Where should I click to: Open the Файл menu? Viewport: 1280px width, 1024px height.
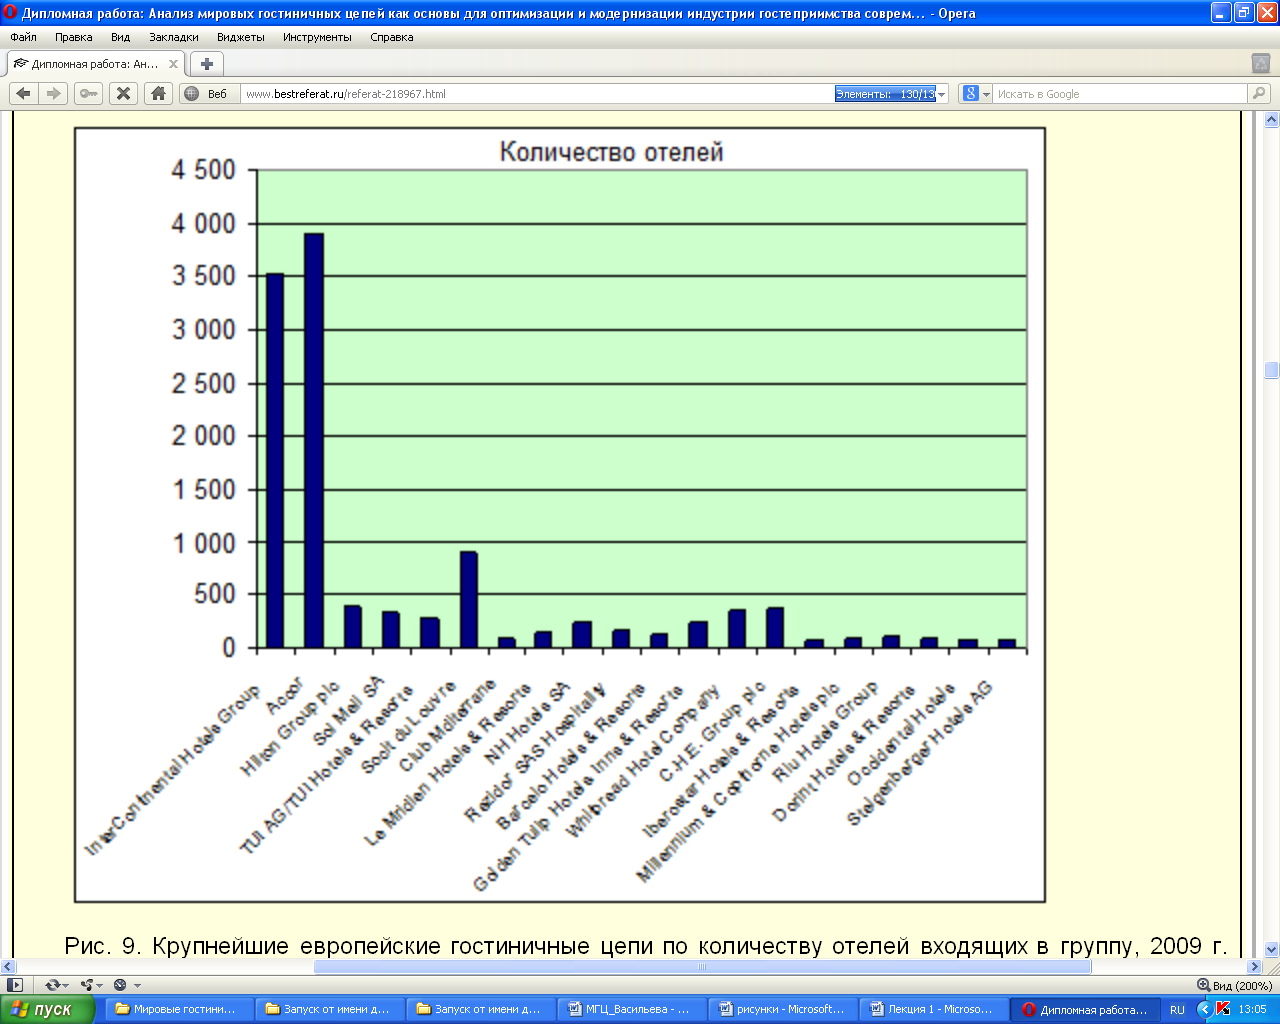click(23, 37)
